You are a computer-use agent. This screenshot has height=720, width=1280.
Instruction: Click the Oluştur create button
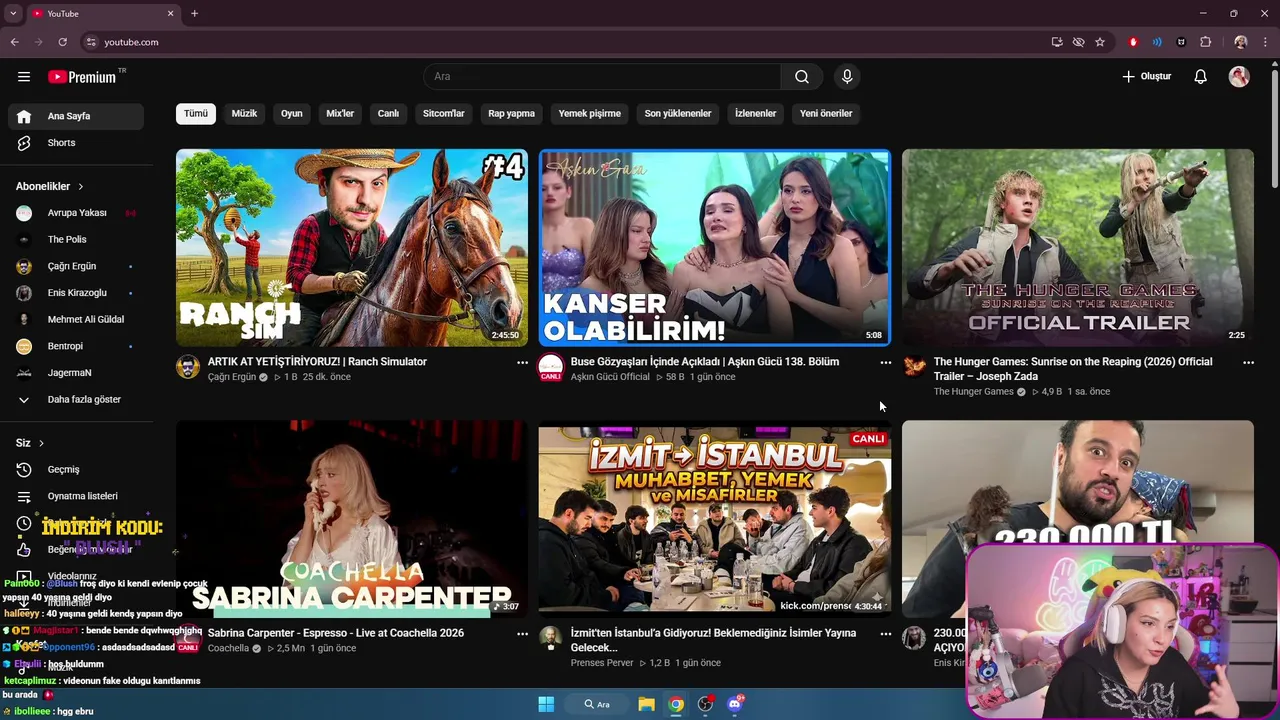(1146, 77)
